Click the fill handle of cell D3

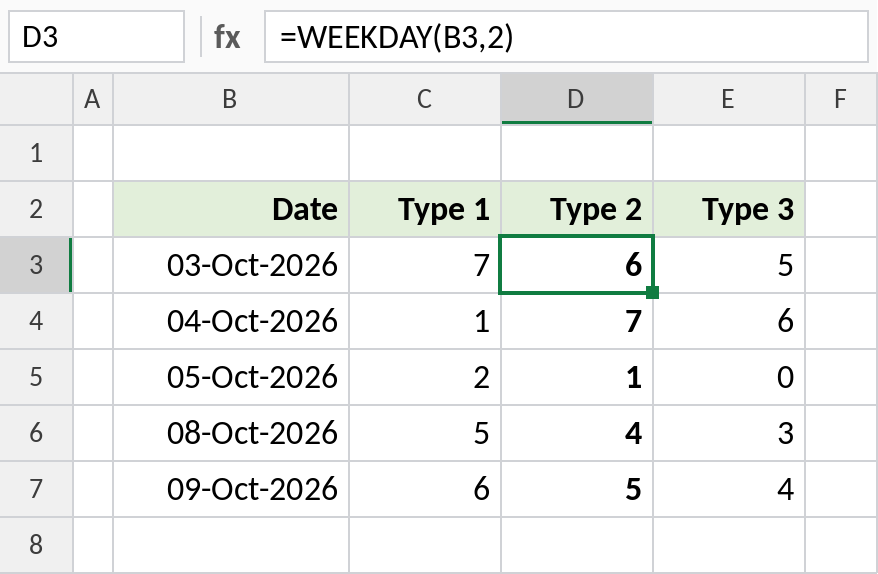point(652,292)
